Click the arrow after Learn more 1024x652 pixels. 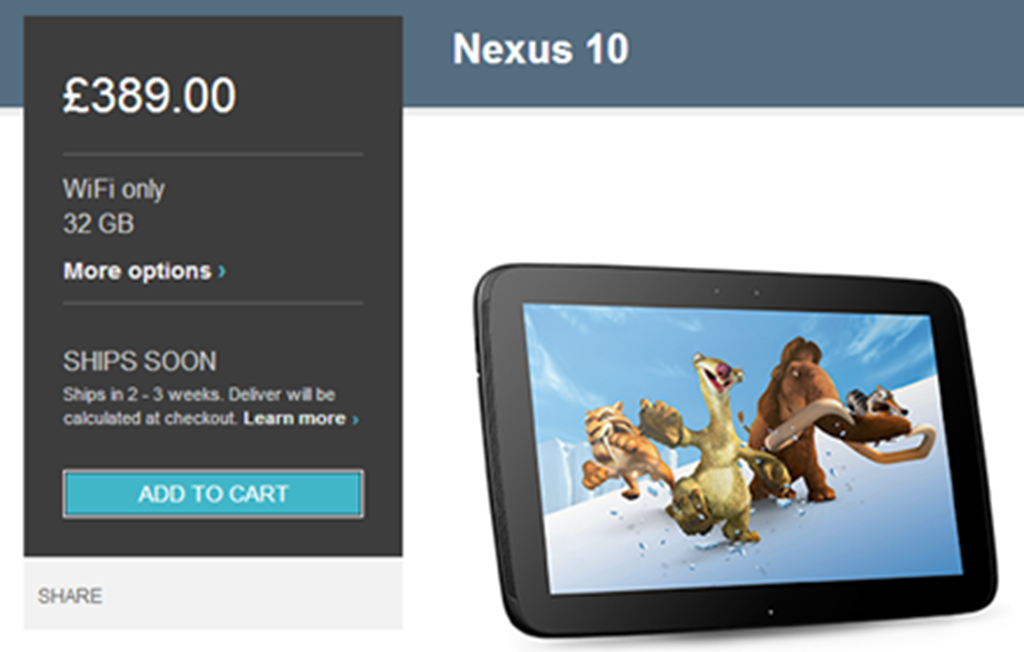(355, 419)
